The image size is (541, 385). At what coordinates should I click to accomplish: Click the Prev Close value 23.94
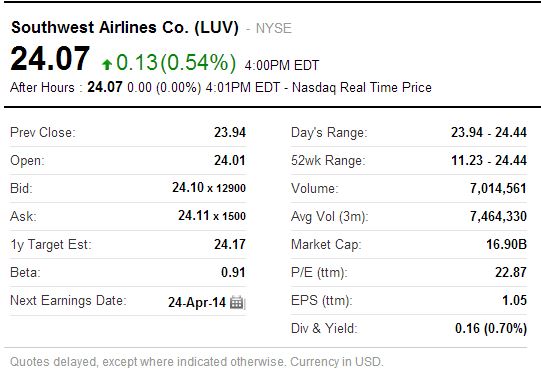[x=230, y=132]
